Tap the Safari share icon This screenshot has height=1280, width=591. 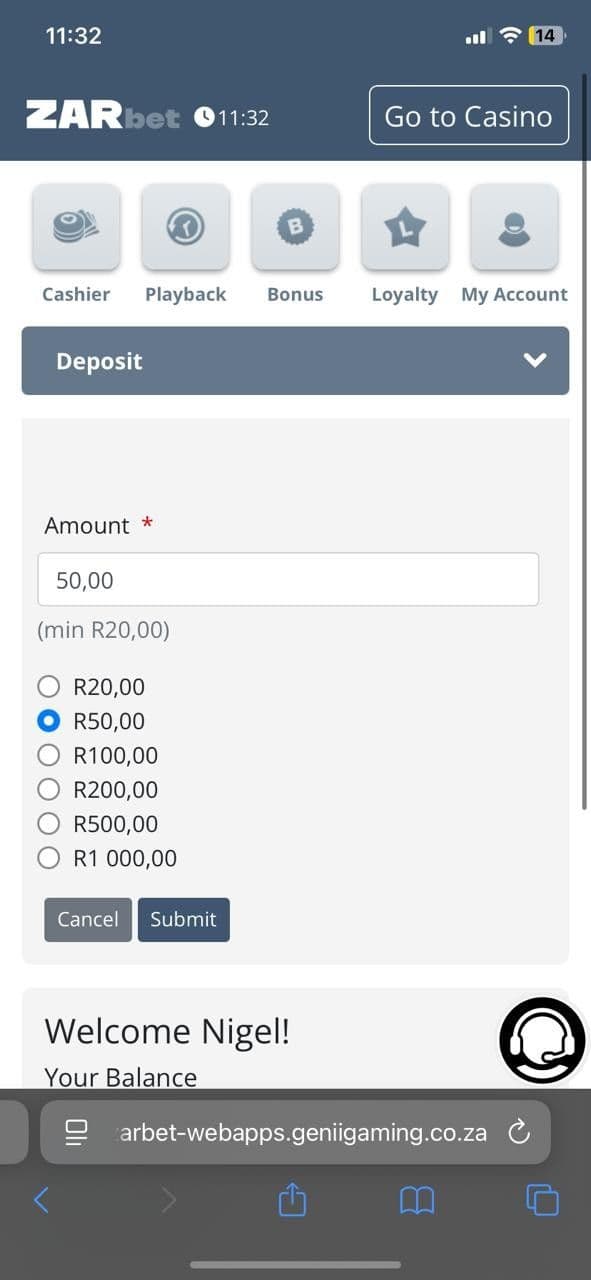coord(291,1199)
